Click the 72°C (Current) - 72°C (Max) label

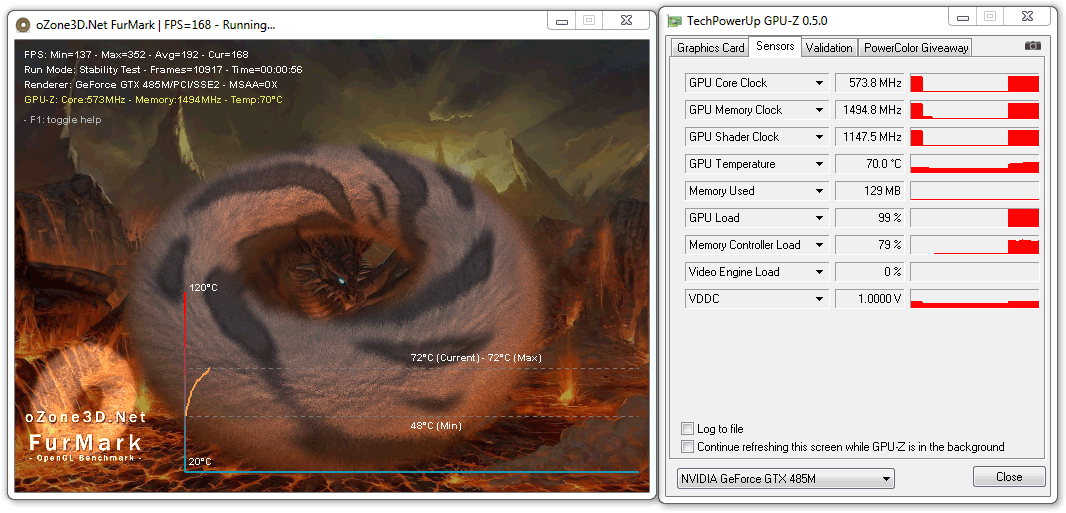[476, 357]
